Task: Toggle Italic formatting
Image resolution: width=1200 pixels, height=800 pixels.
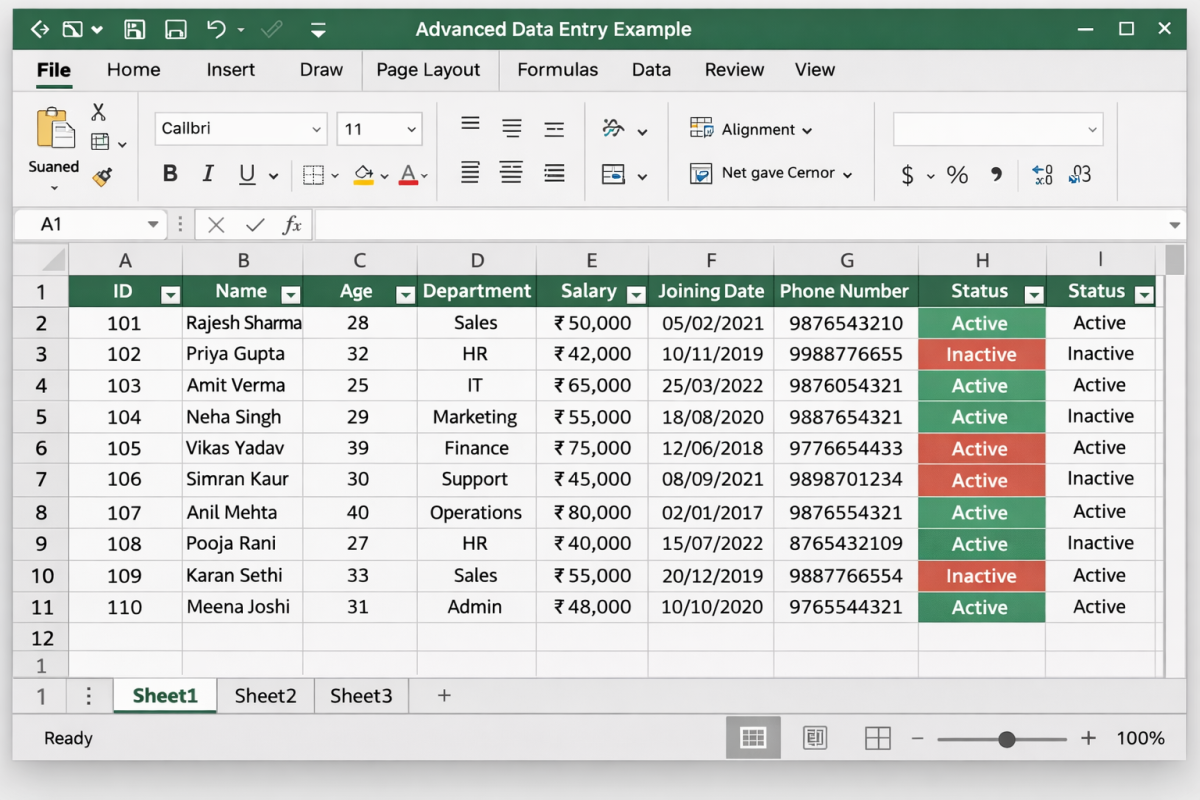Action: pyautogui.click(x=208, y=174)
